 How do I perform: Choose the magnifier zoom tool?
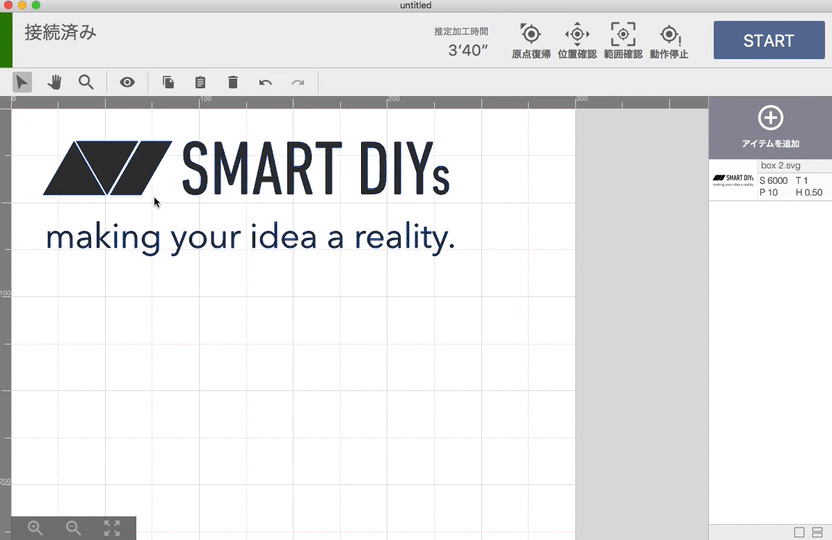(x=86, y=82)
